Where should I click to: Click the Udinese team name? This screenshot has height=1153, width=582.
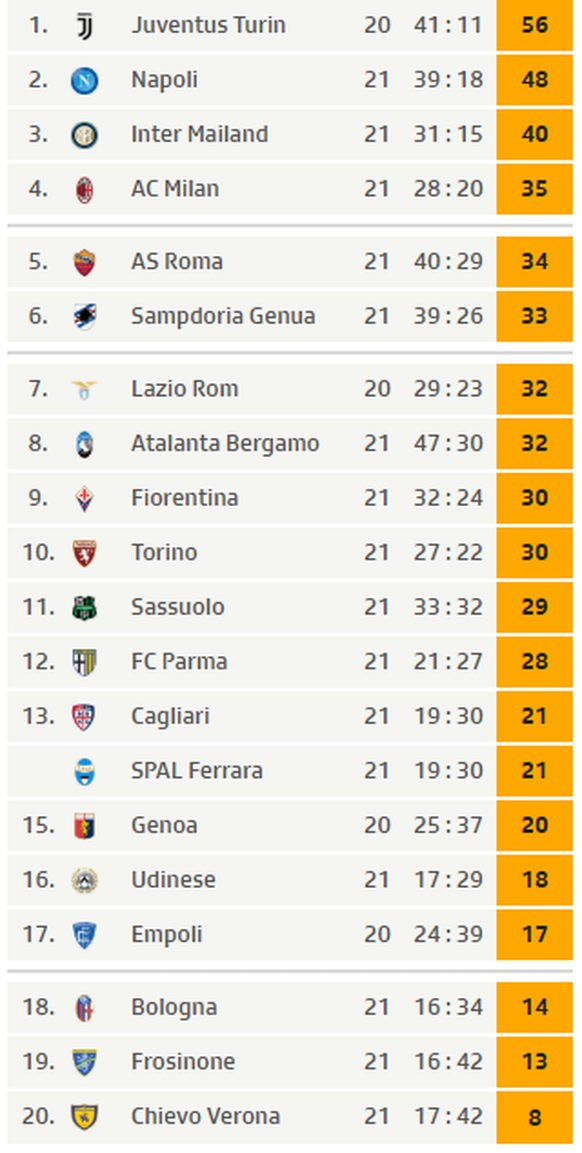[173, 879]
